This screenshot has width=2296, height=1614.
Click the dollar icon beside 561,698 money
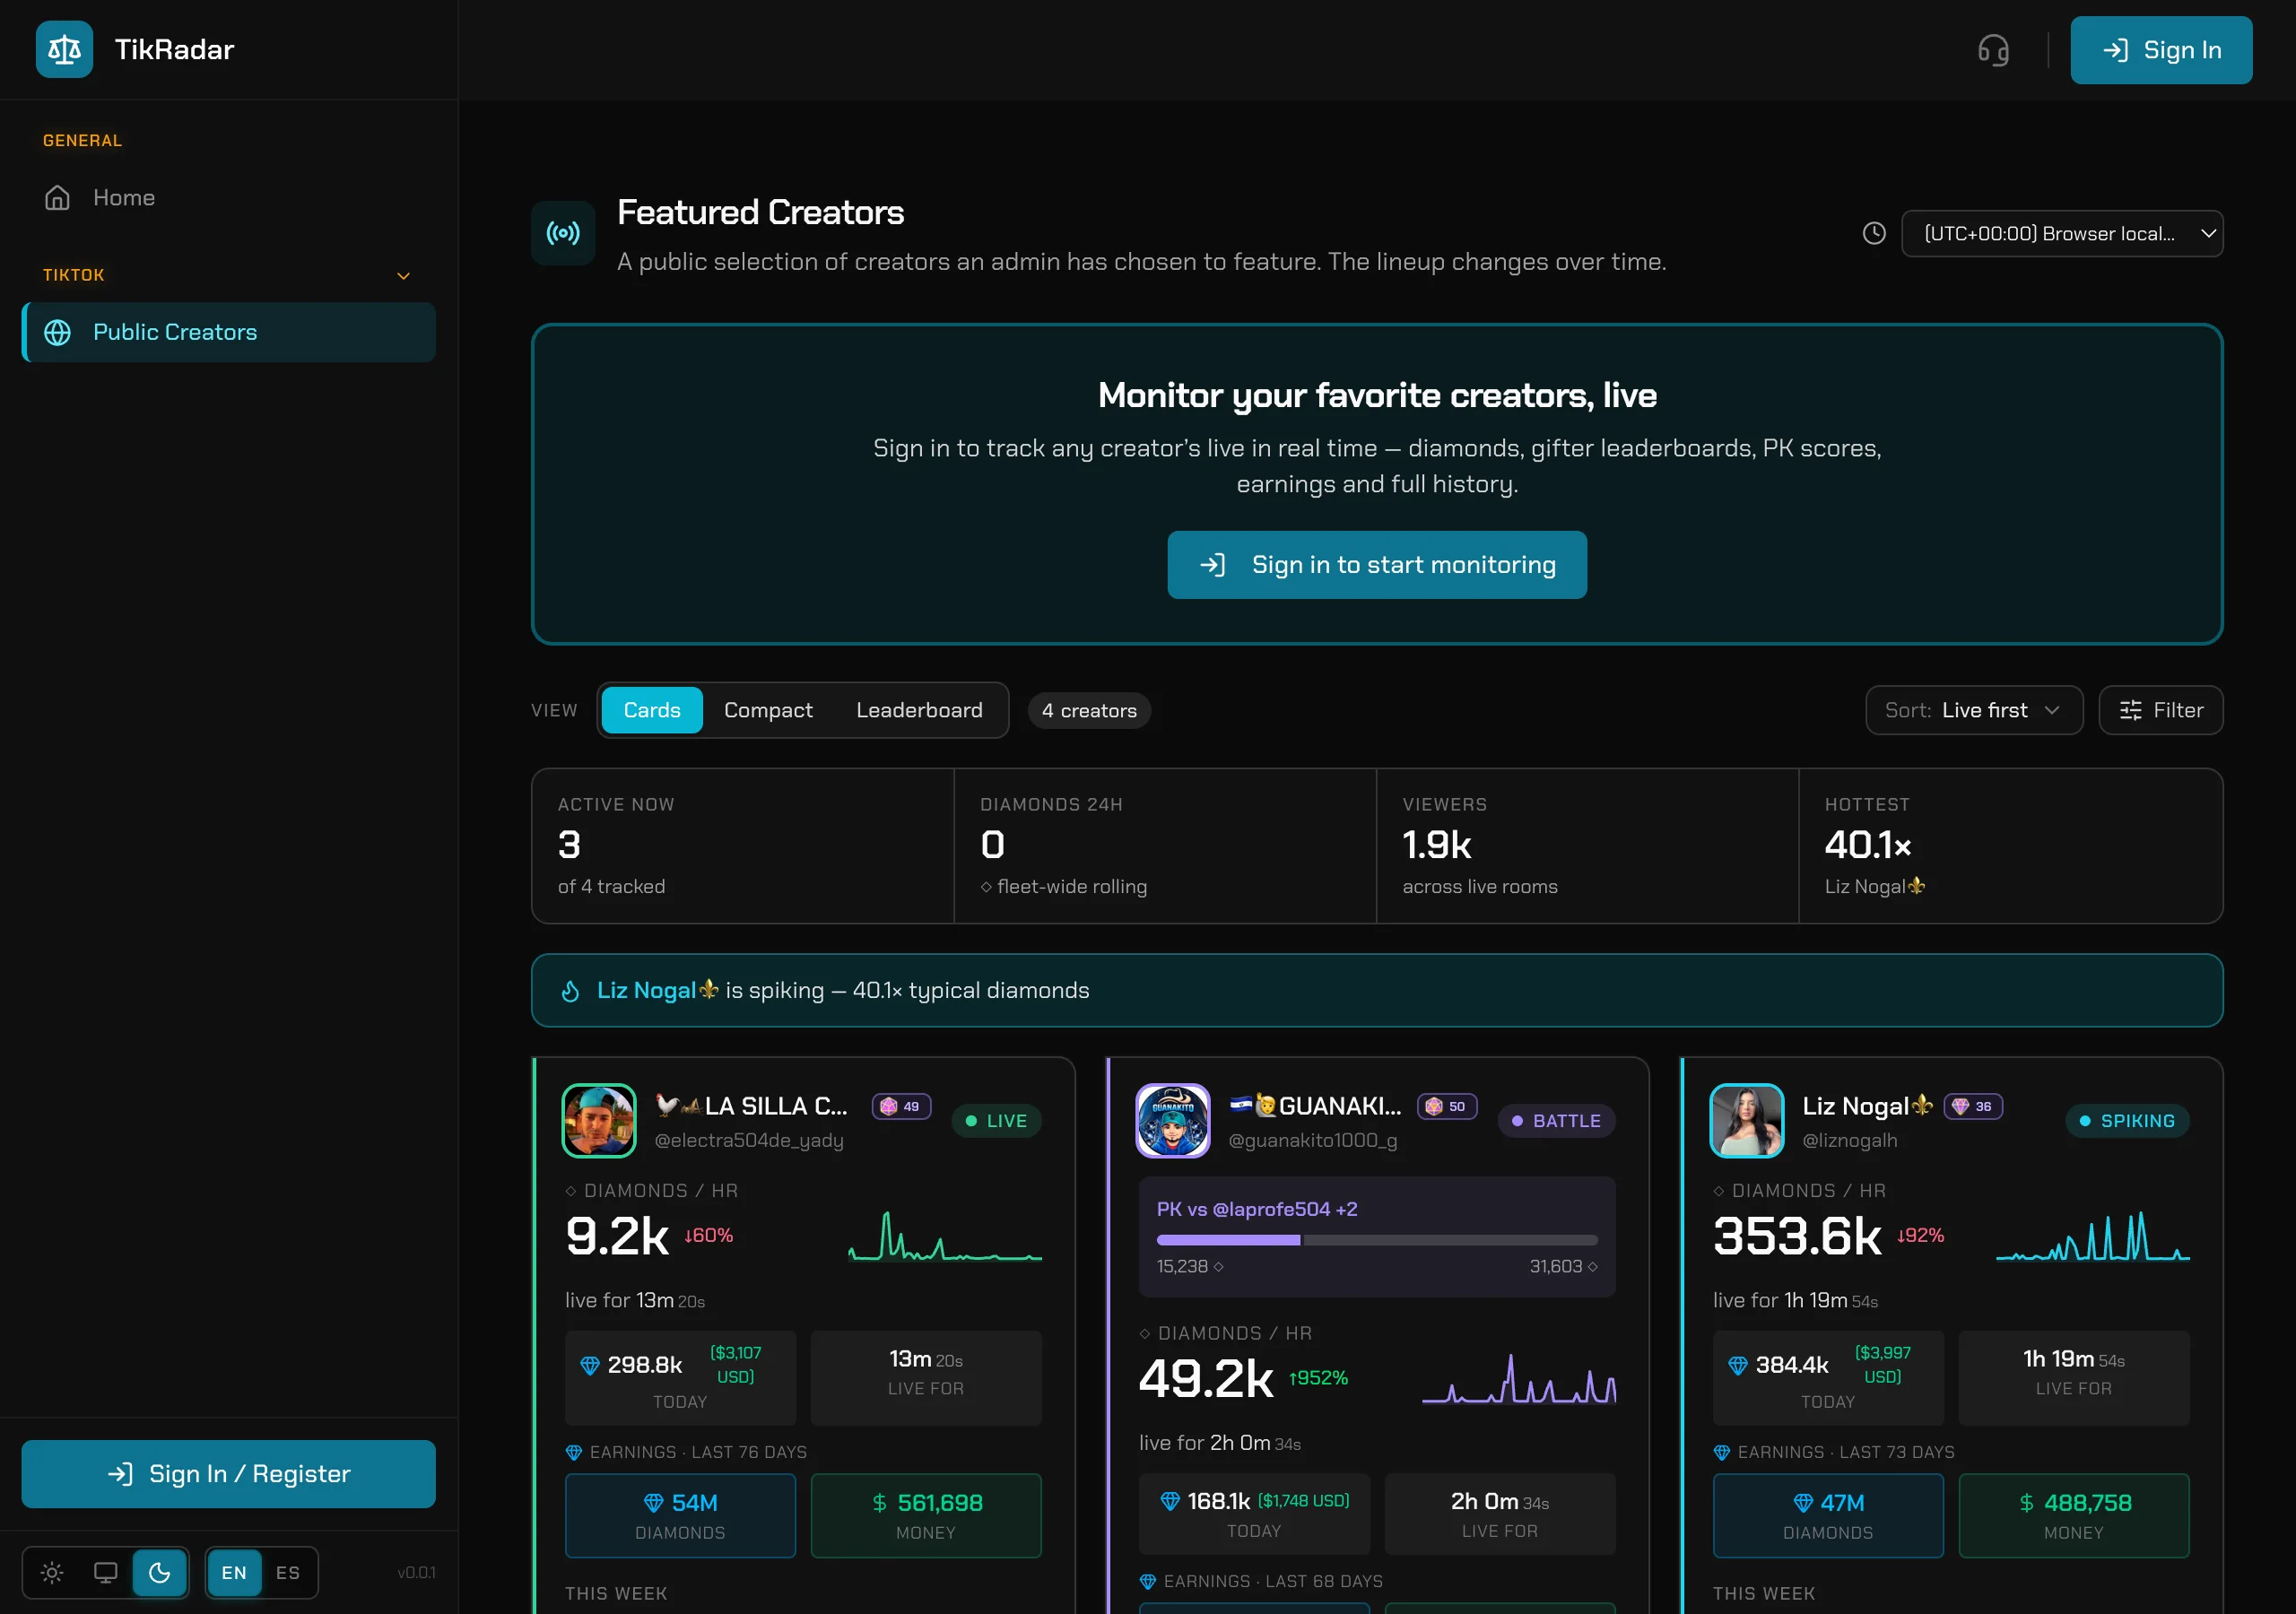879,1503
